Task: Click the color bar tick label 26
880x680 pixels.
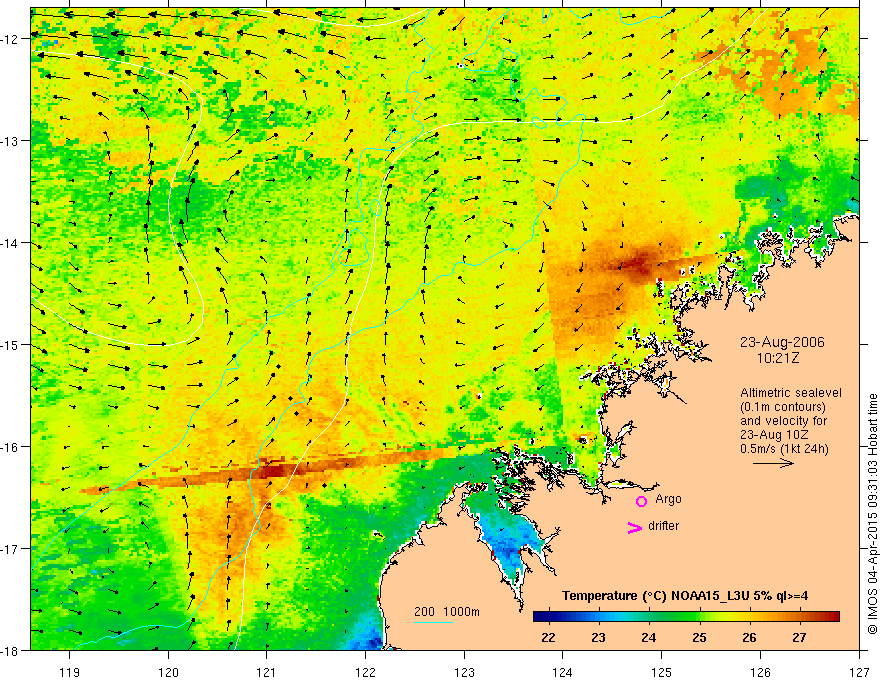Action: (x=749, y=638)
